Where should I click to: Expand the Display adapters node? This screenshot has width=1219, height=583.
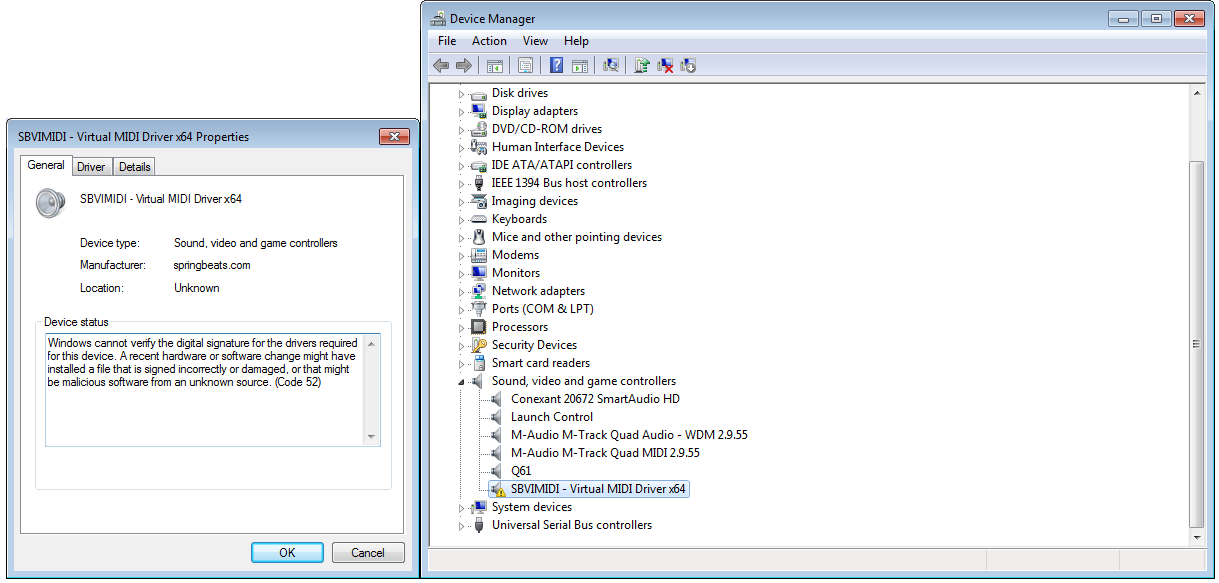coord(462,112)
